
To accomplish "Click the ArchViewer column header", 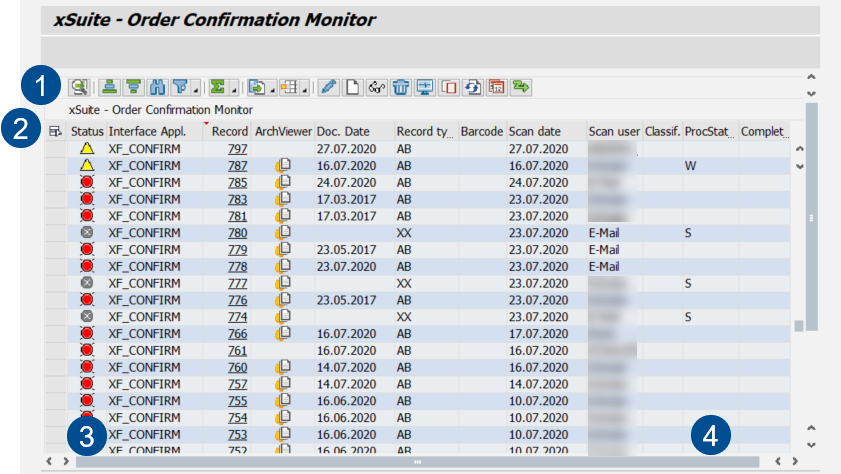I will [x=283, y=131].
